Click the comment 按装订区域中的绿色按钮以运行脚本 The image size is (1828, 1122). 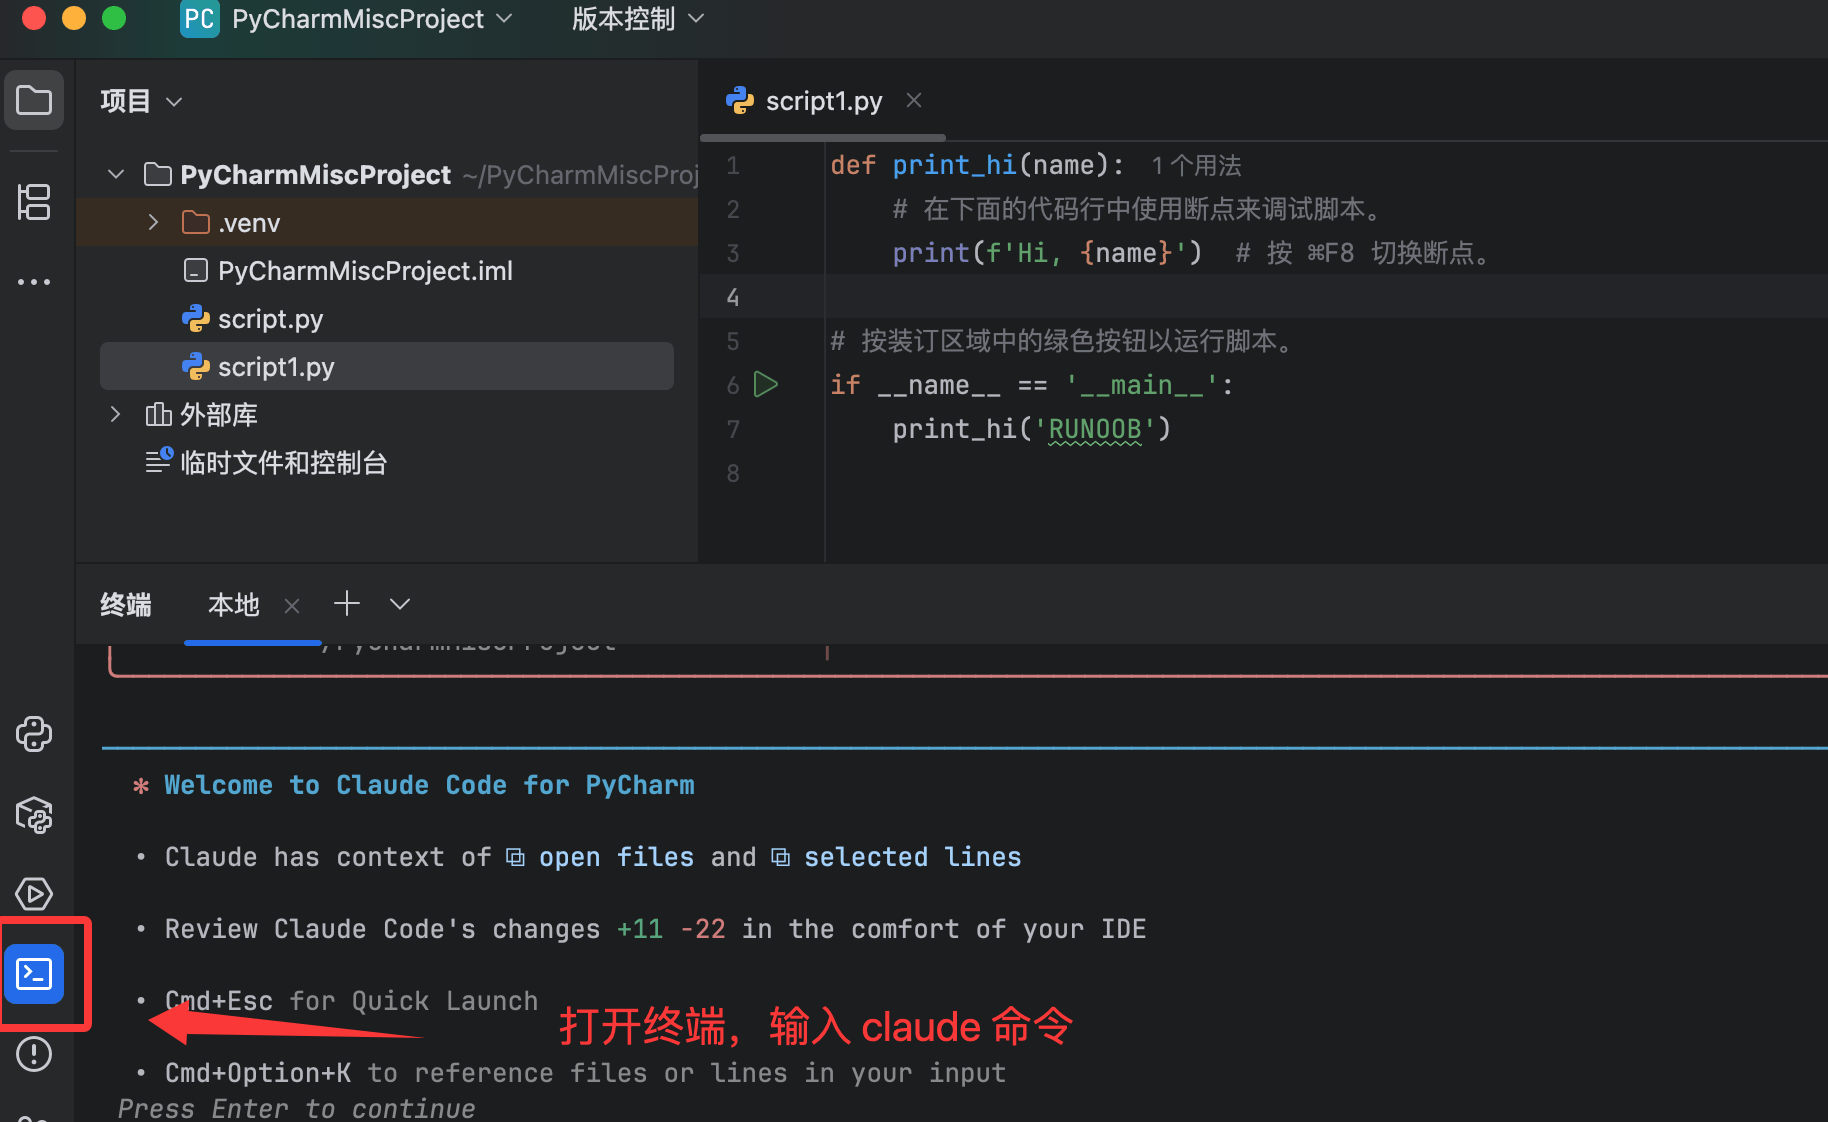coord(1063,341)
